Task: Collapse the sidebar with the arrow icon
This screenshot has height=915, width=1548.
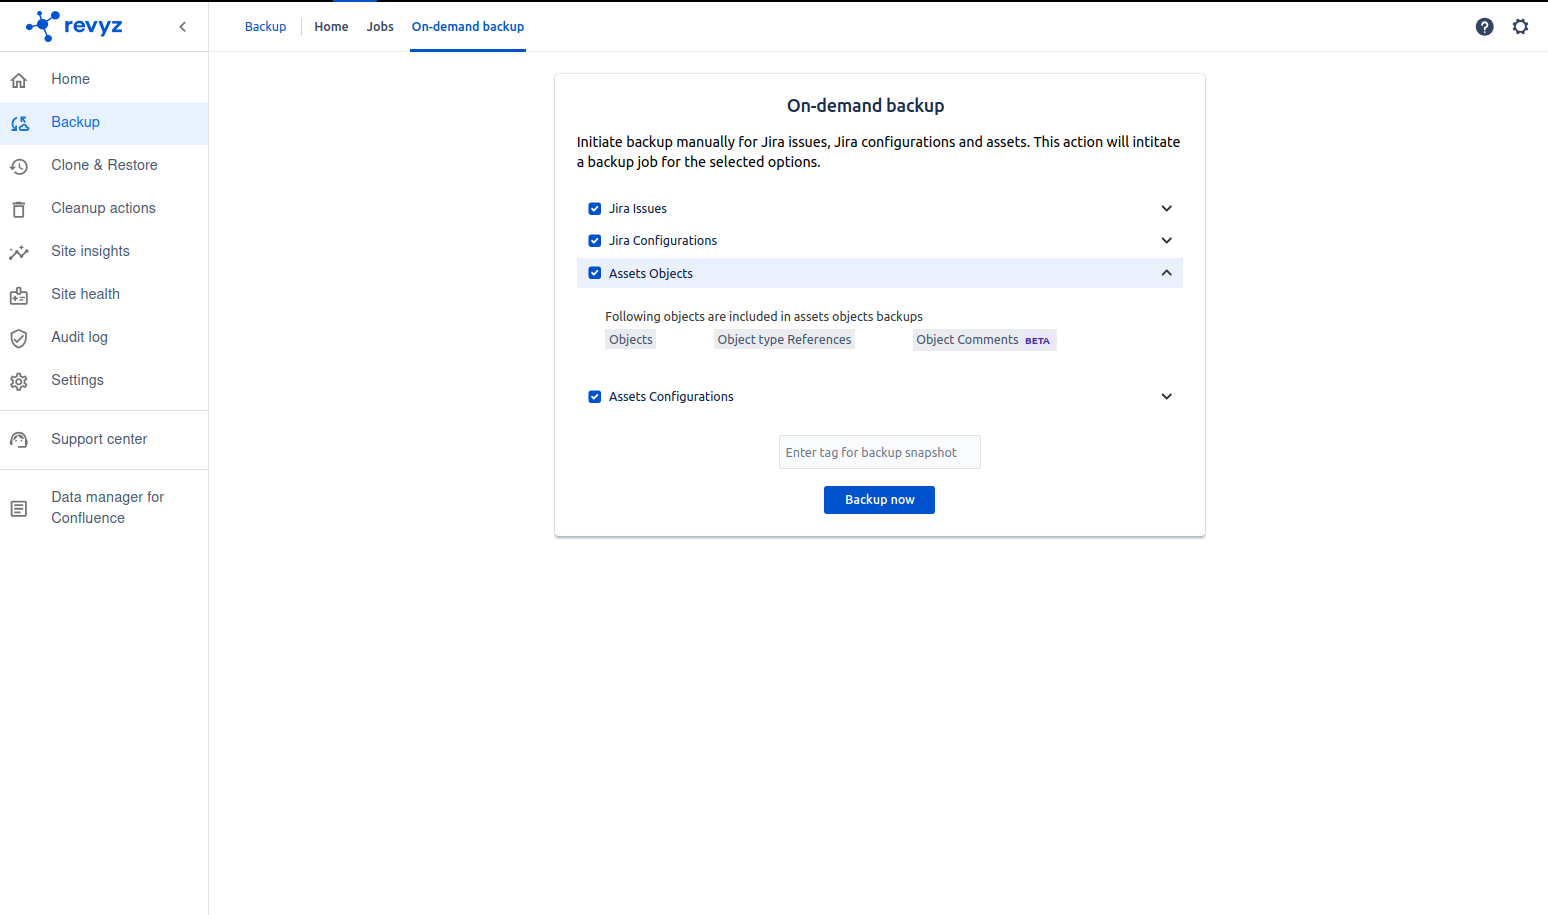Action: point(182,27)
